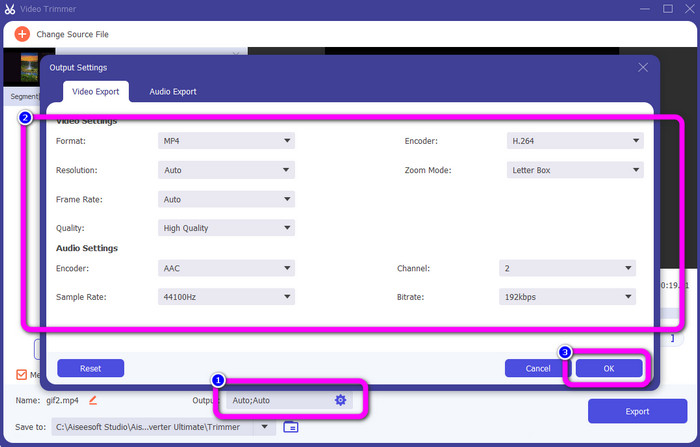Open the Resolution dropdown showing Auto
This screenshot has height=447, width=700.
226,170
